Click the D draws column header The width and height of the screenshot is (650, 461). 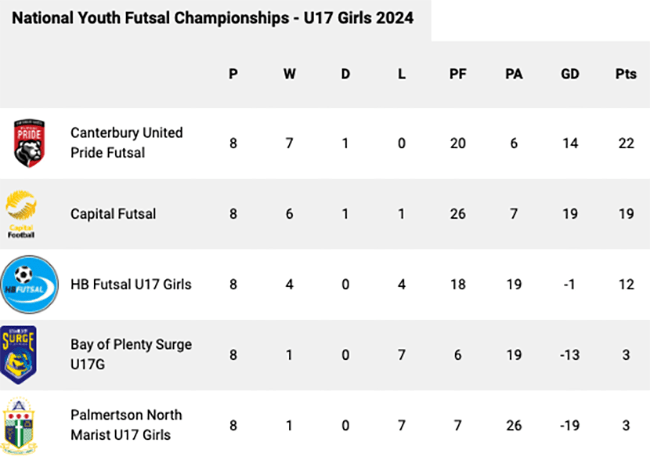tap(345, 74)
